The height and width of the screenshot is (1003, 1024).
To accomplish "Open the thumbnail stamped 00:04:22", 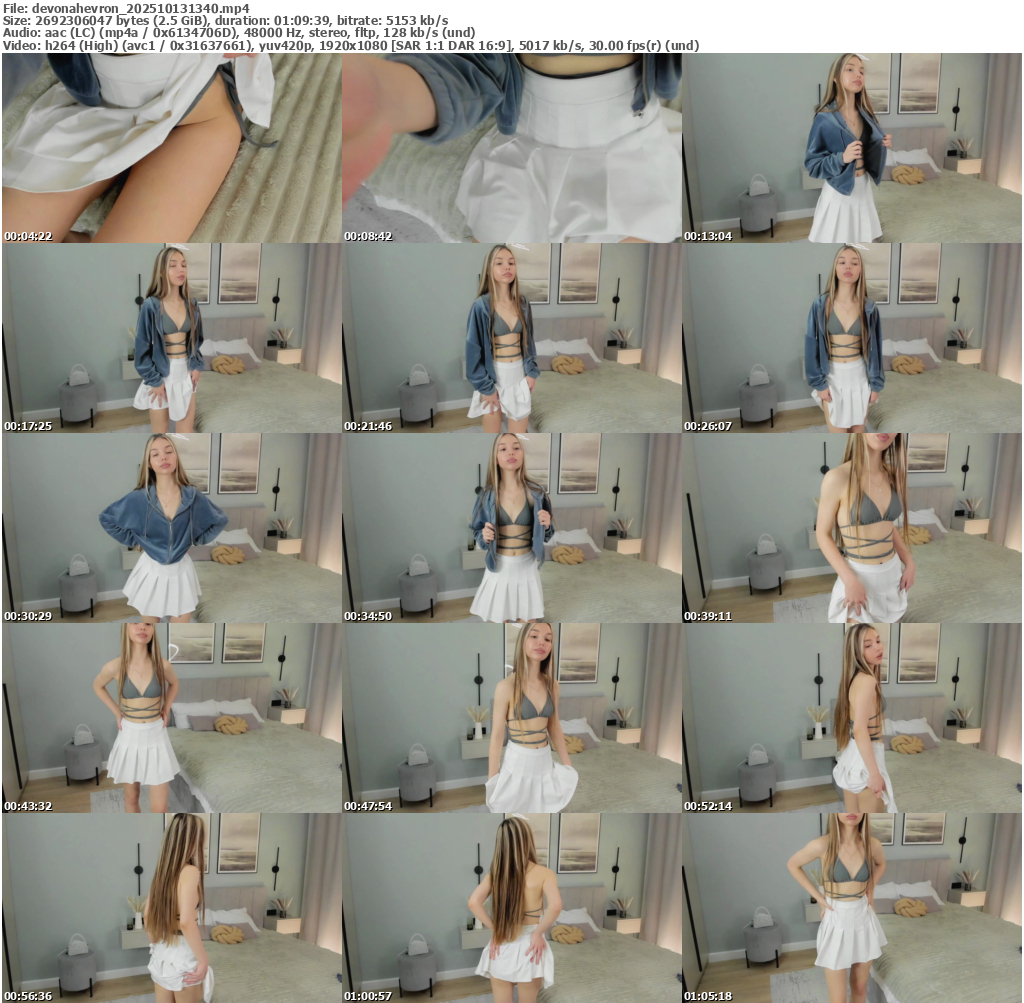I will coord(172,148).
